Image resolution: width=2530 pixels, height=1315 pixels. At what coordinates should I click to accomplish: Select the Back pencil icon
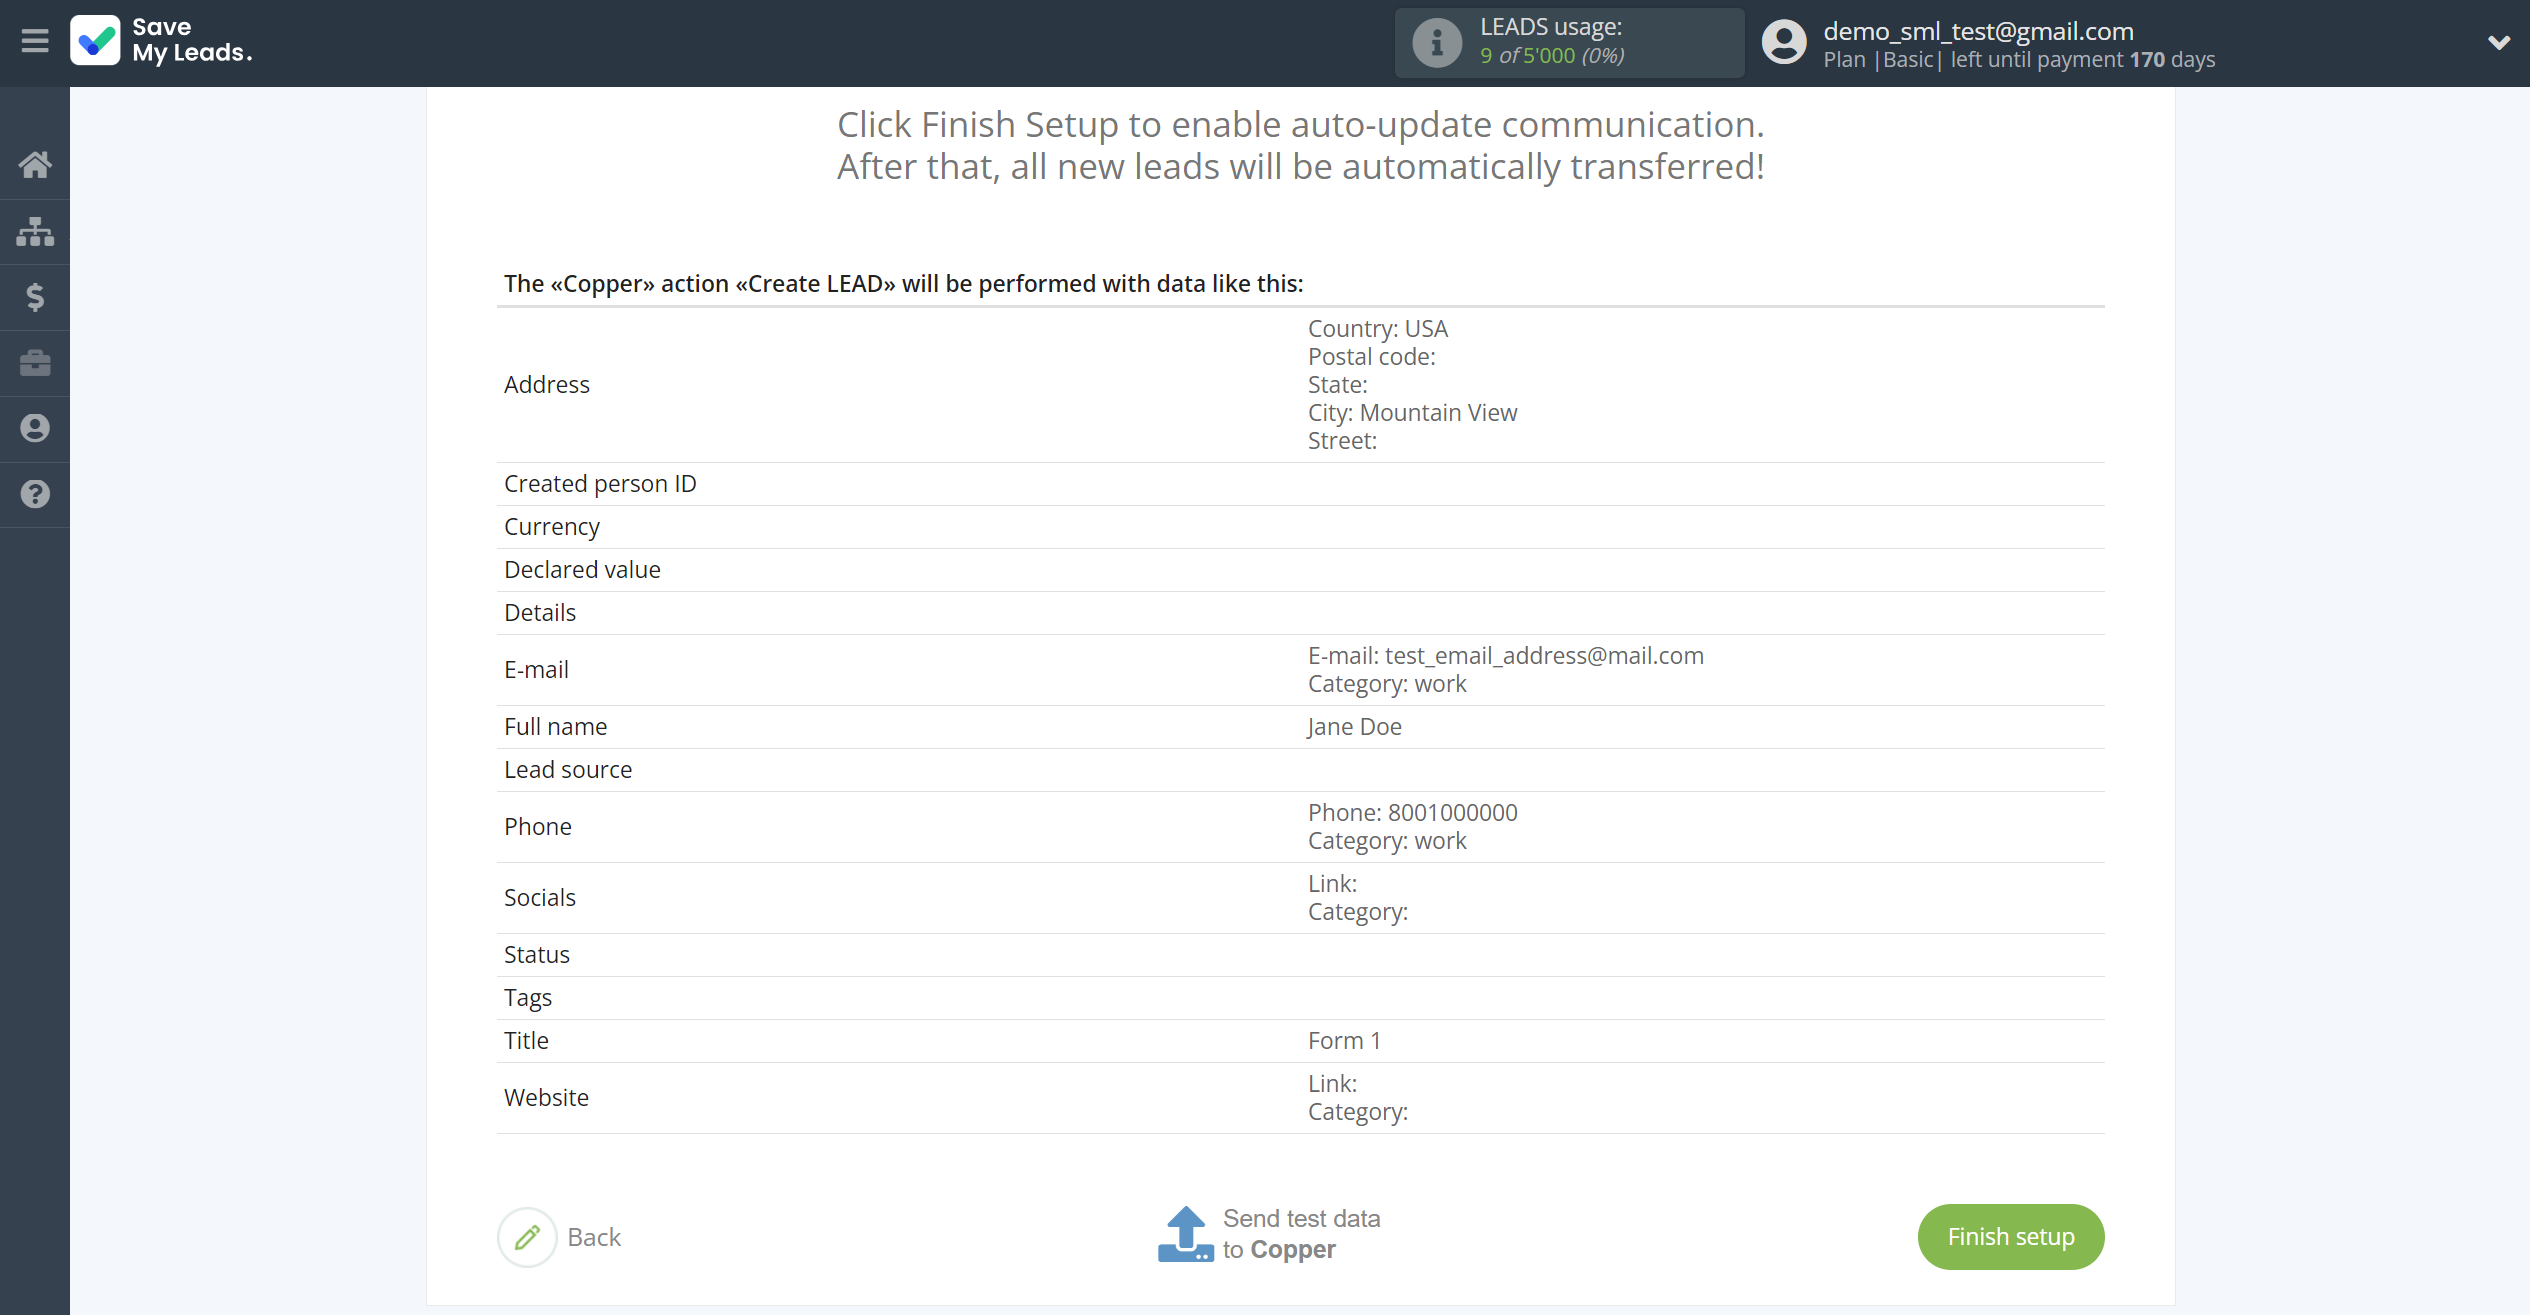click(x=527, y=1235)
